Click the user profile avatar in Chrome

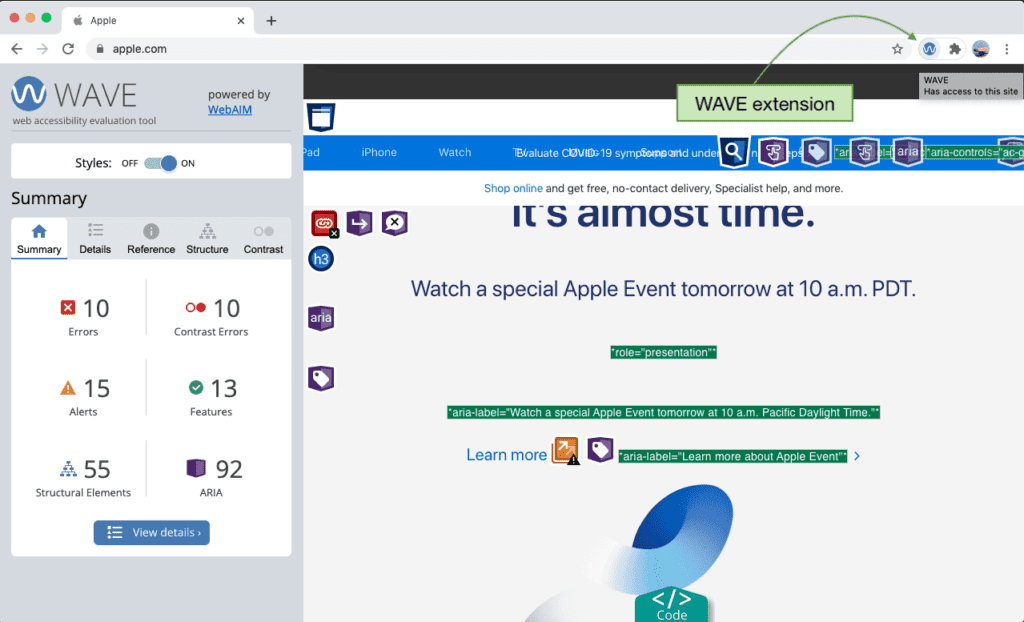coord(980,49)
